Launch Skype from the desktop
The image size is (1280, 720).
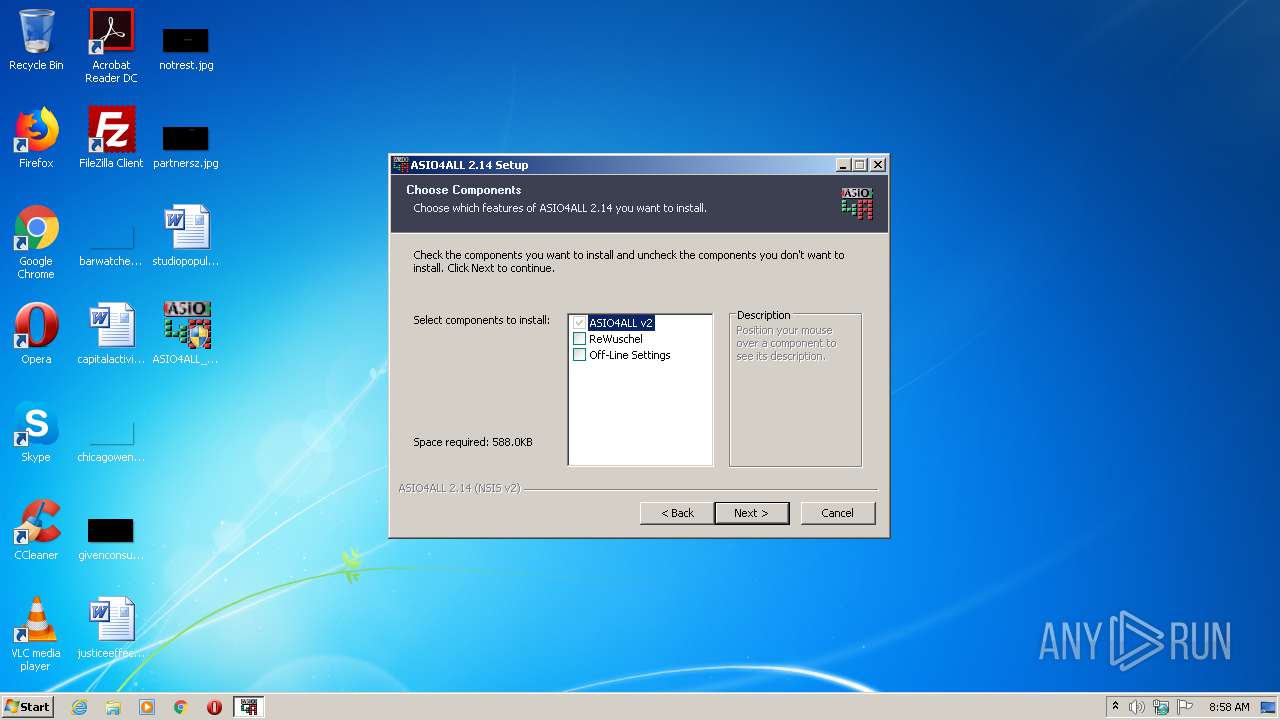(x=36, y=432)
